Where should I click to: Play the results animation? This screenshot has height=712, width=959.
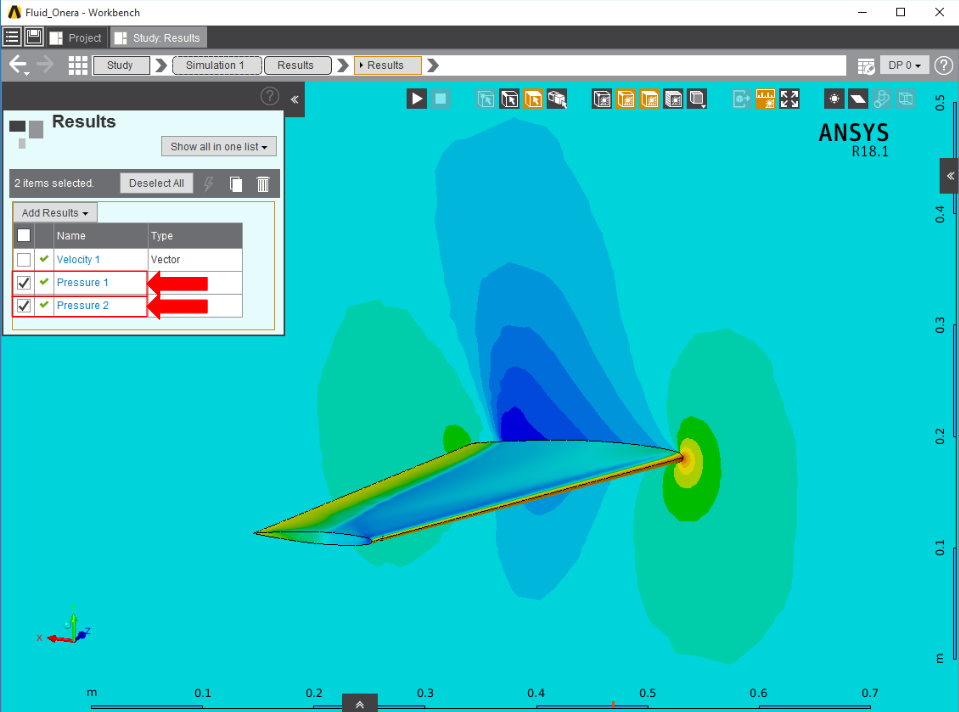(x=417, y=98)
